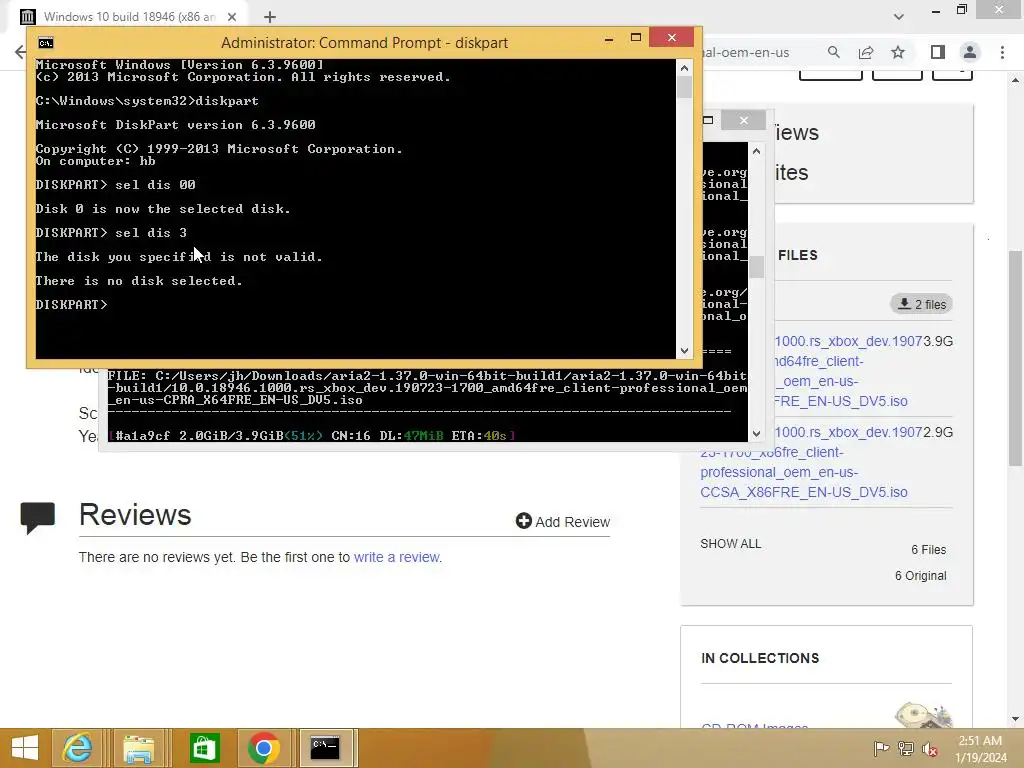The image size is (1024, 768).
Task: Select the Windows 10 build 18946 tab
Action: (x=128, y=17)
